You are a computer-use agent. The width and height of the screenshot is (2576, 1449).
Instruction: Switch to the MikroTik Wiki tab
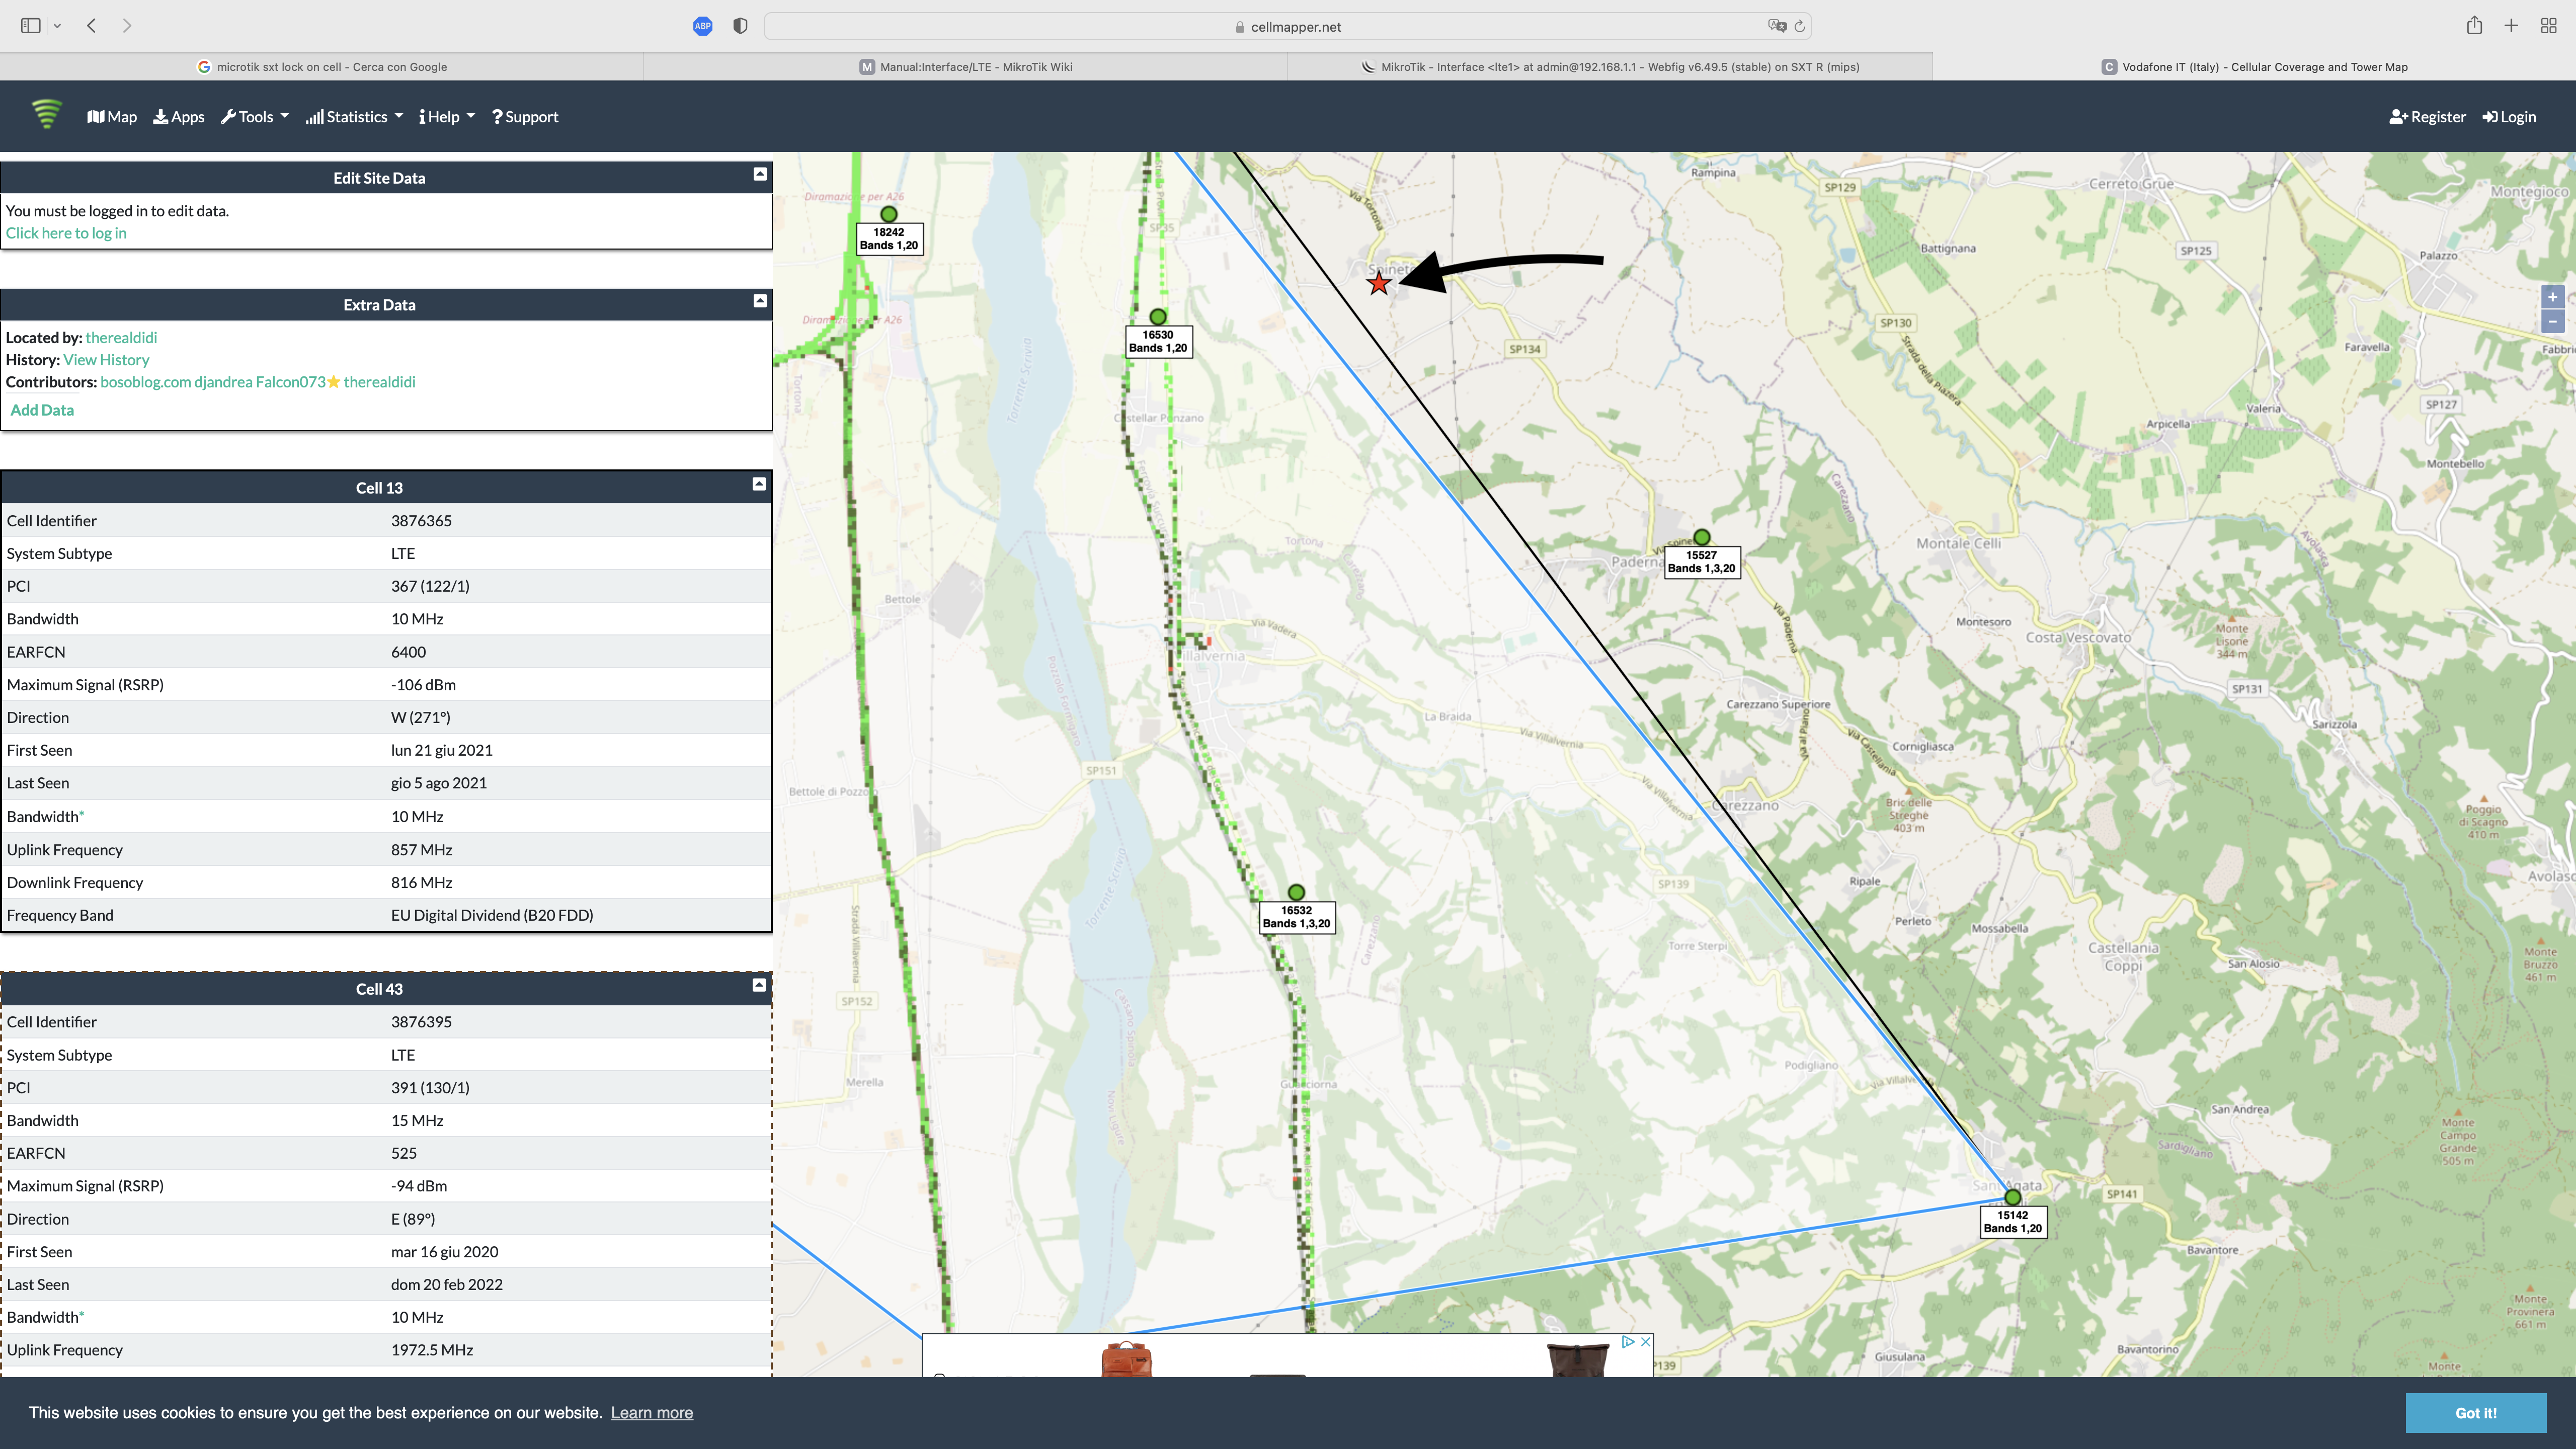click(966, 67)
